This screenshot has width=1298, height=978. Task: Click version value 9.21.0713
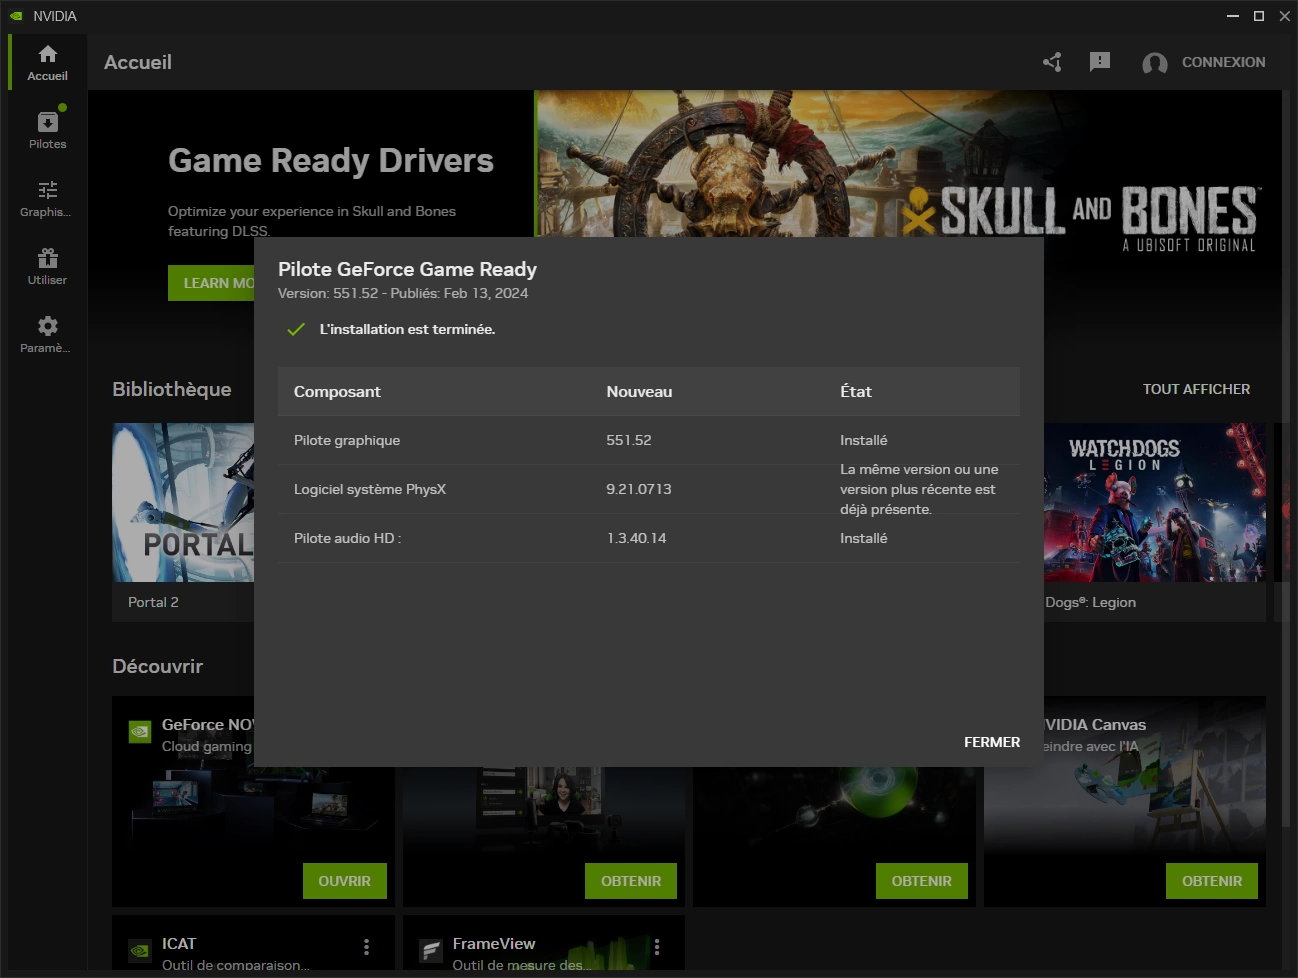[x=639, y=489]
